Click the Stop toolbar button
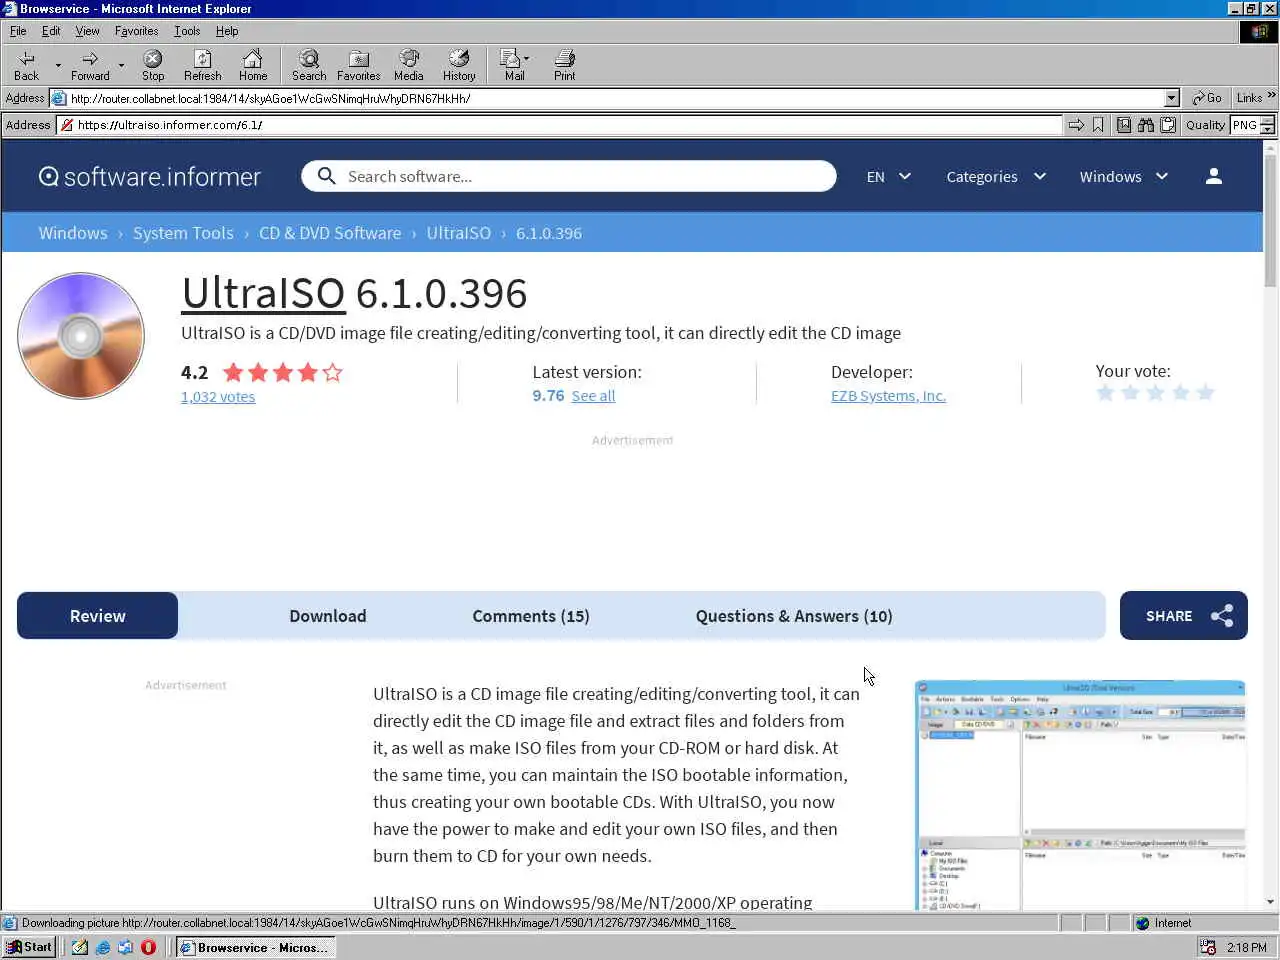The image size is (1280, 960). point(153,65)
